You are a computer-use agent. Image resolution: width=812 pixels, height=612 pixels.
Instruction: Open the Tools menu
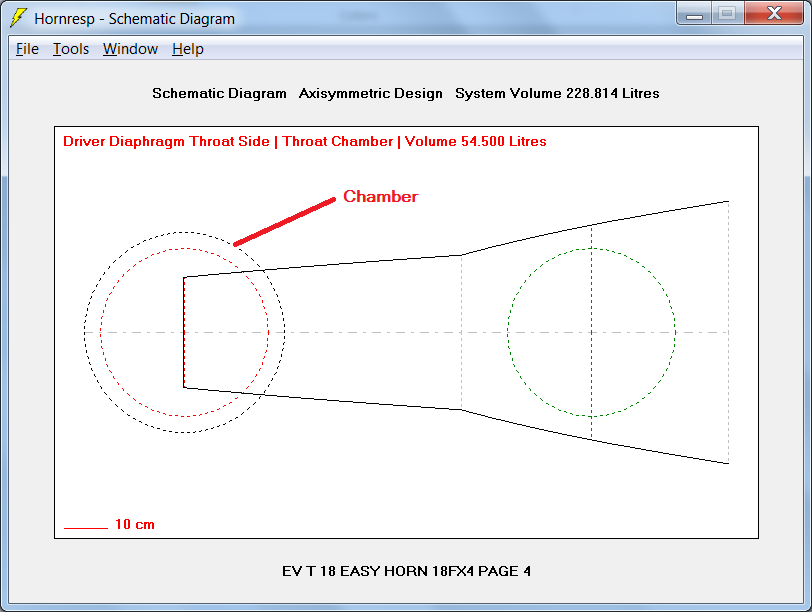click(x=71, y=49)
